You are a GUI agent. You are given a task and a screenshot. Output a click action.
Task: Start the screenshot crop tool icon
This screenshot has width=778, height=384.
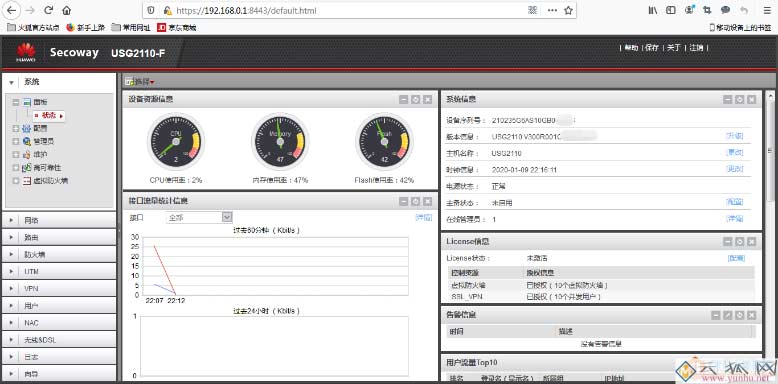coord(707,10)
